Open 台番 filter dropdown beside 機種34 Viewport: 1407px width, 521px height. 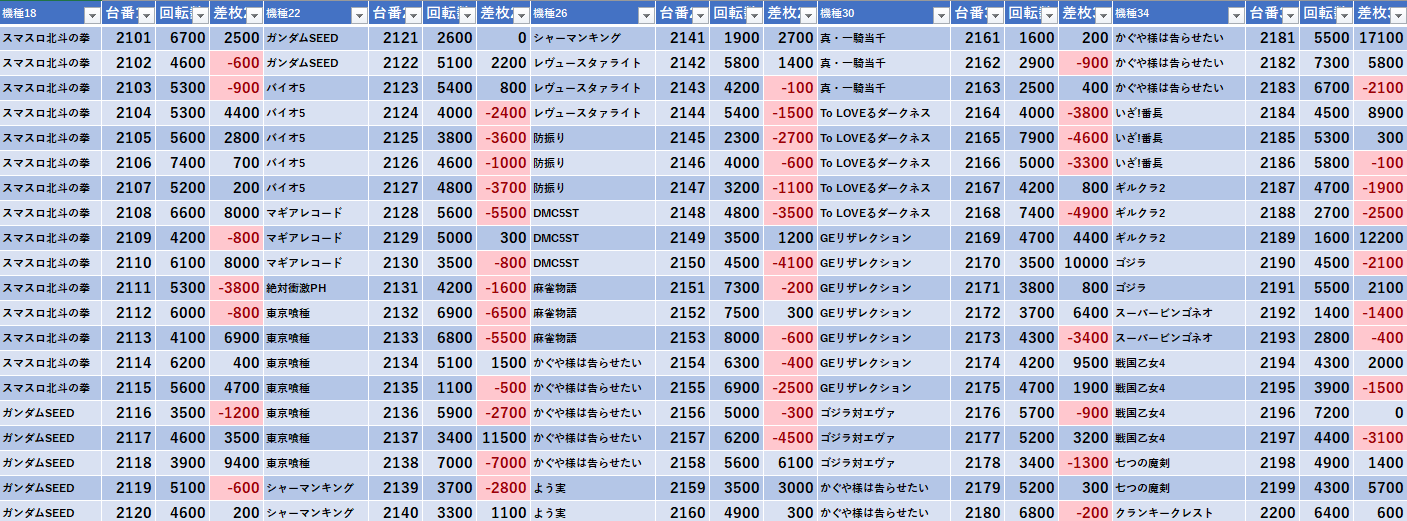1289,15
